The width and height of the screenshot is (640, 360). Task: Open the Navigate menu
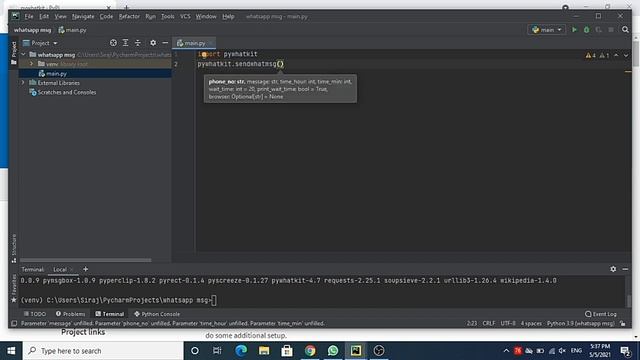83,17
